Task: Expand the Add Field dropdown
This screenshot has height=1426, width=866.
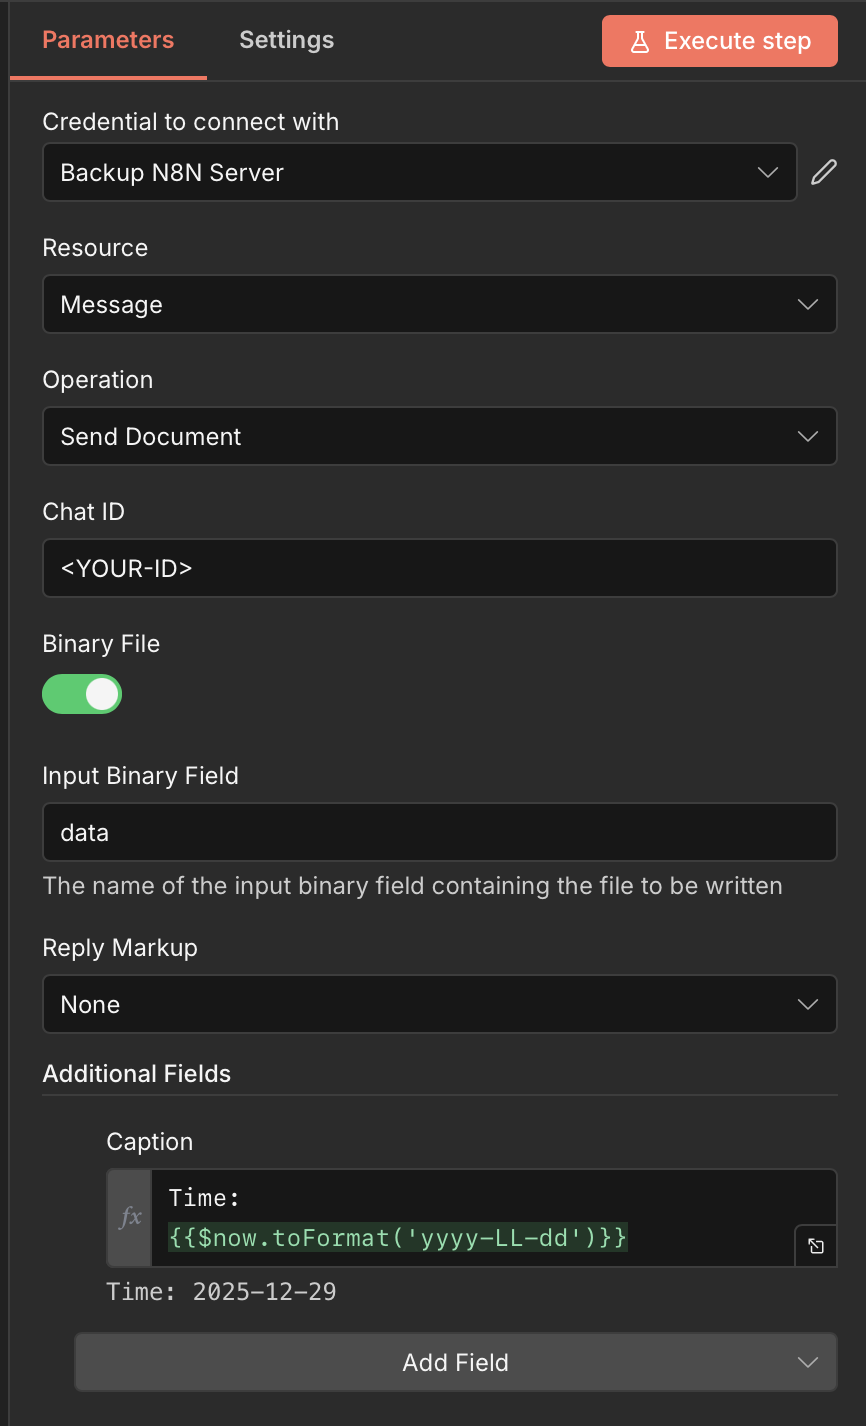Action: pyautogui.click(x=455, y=1362)
